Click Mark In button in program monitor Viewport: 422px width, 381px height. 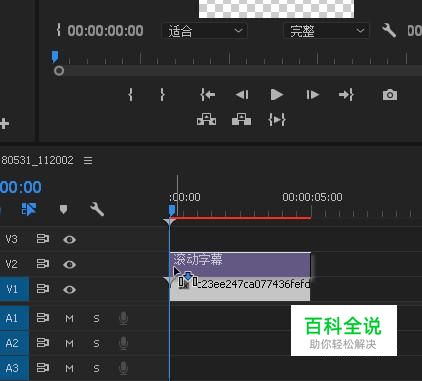[x=131, y=95]
